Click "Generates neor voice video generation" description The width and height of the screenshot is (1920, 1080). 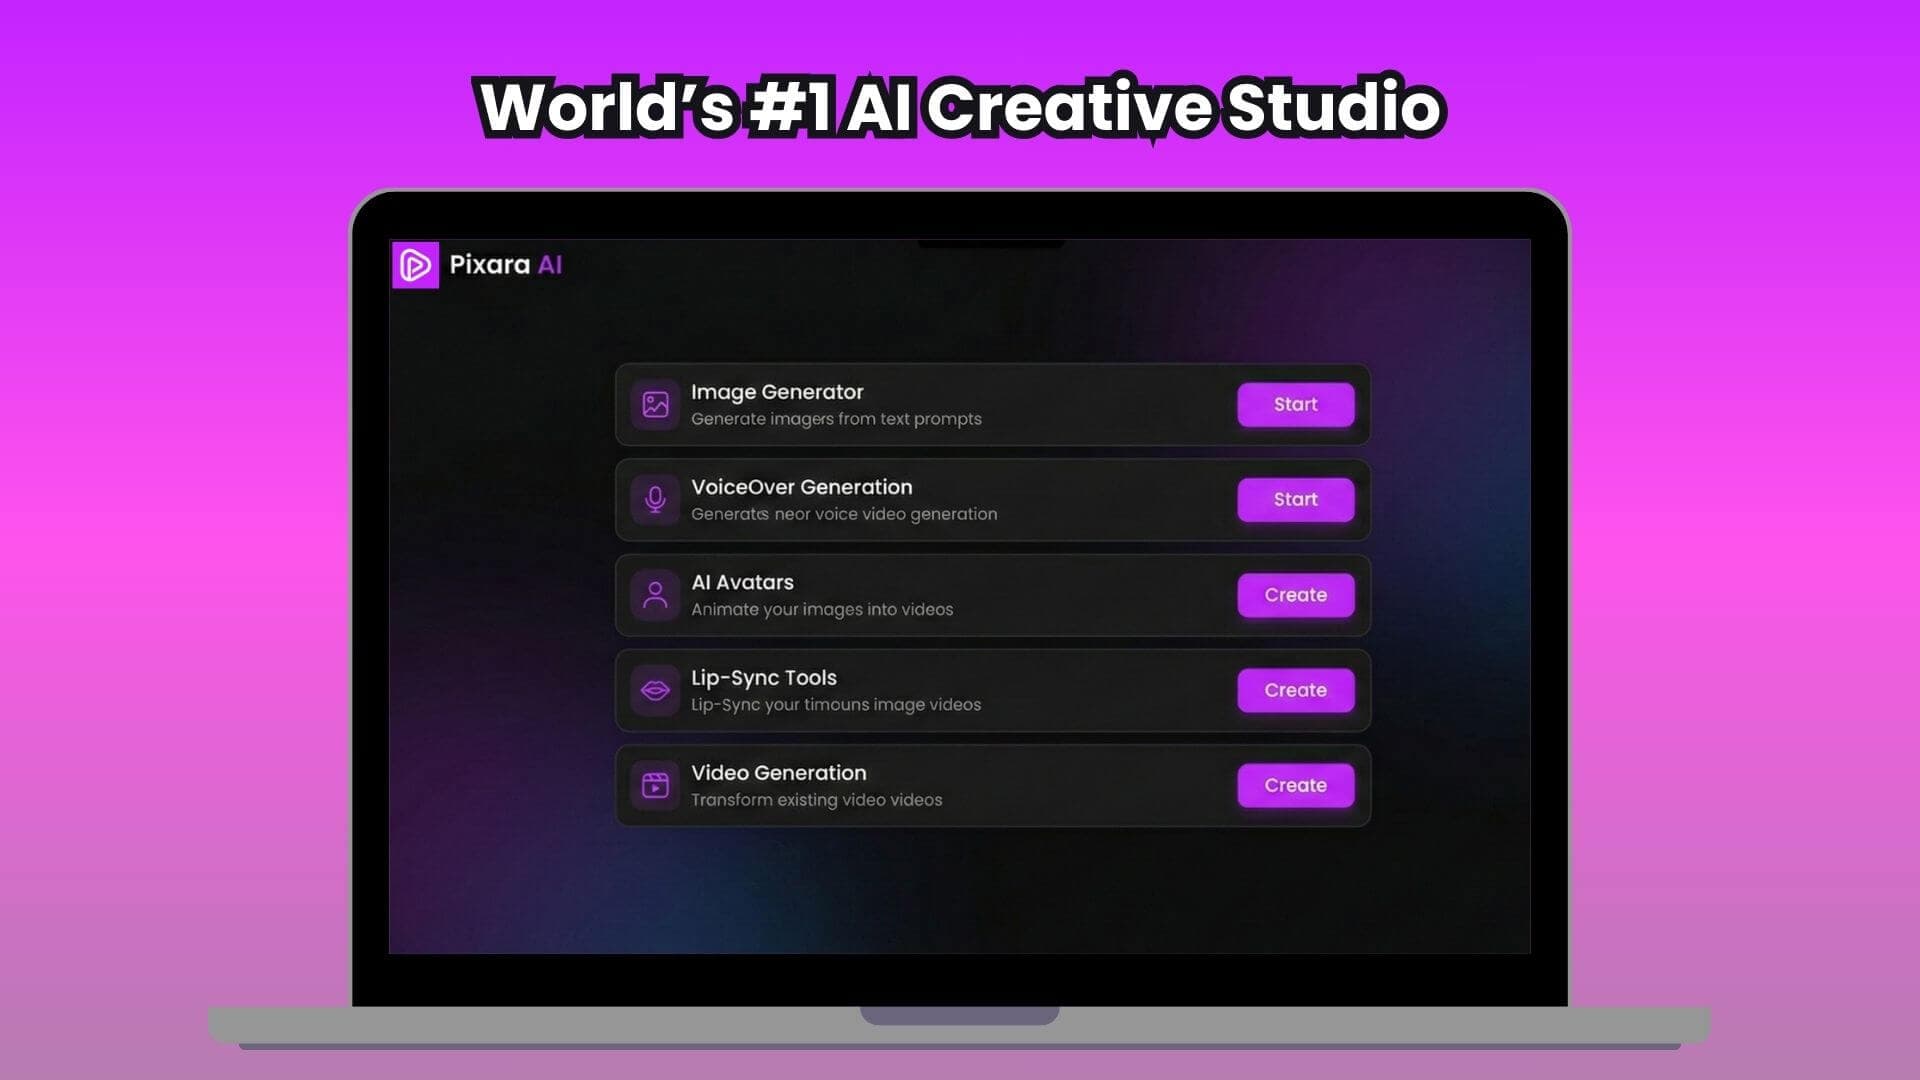click(844, 514)
